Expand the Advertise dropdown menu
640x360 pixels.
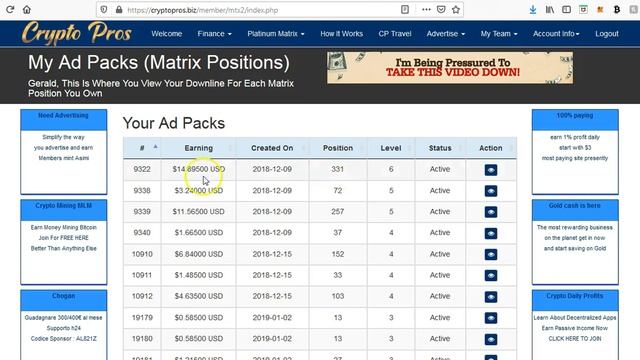click(x=445, y=34)
